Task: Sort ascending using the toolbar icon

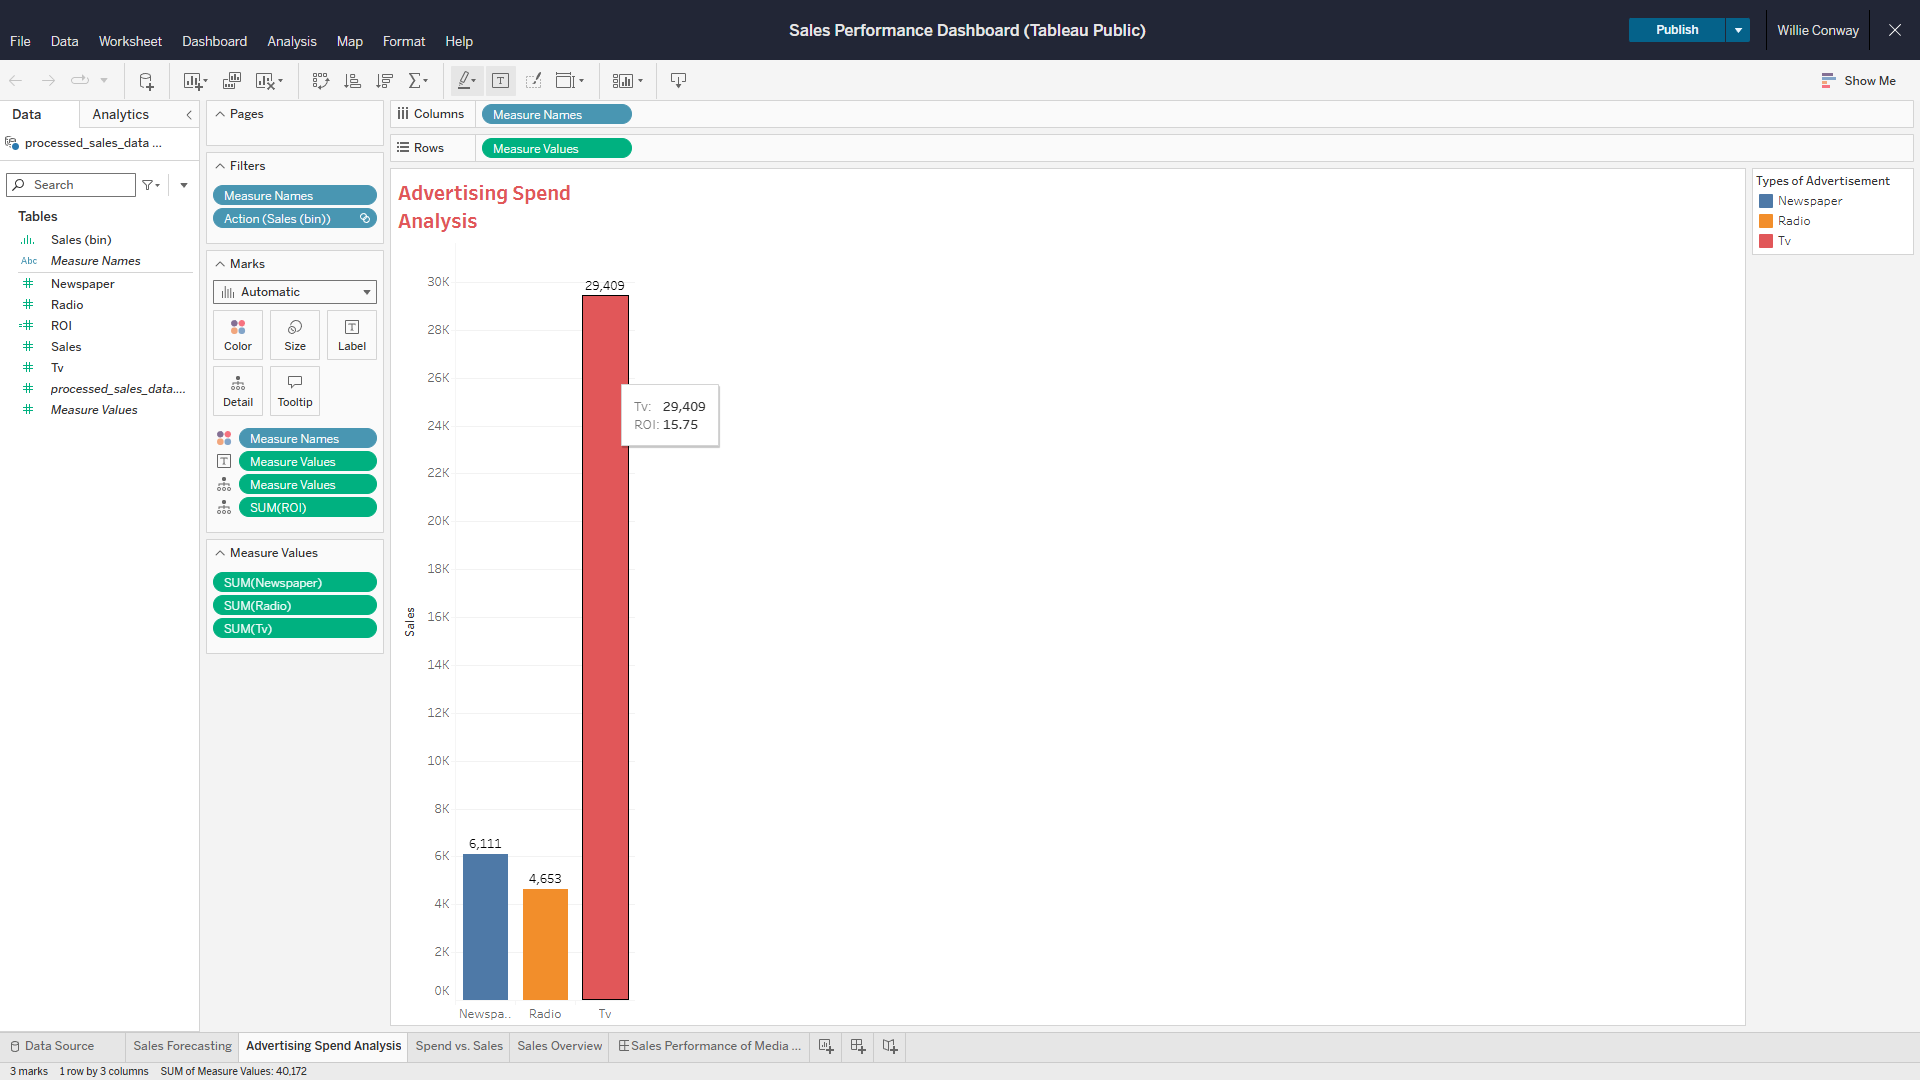Action: pyautogui.click(x=352, y=81)
